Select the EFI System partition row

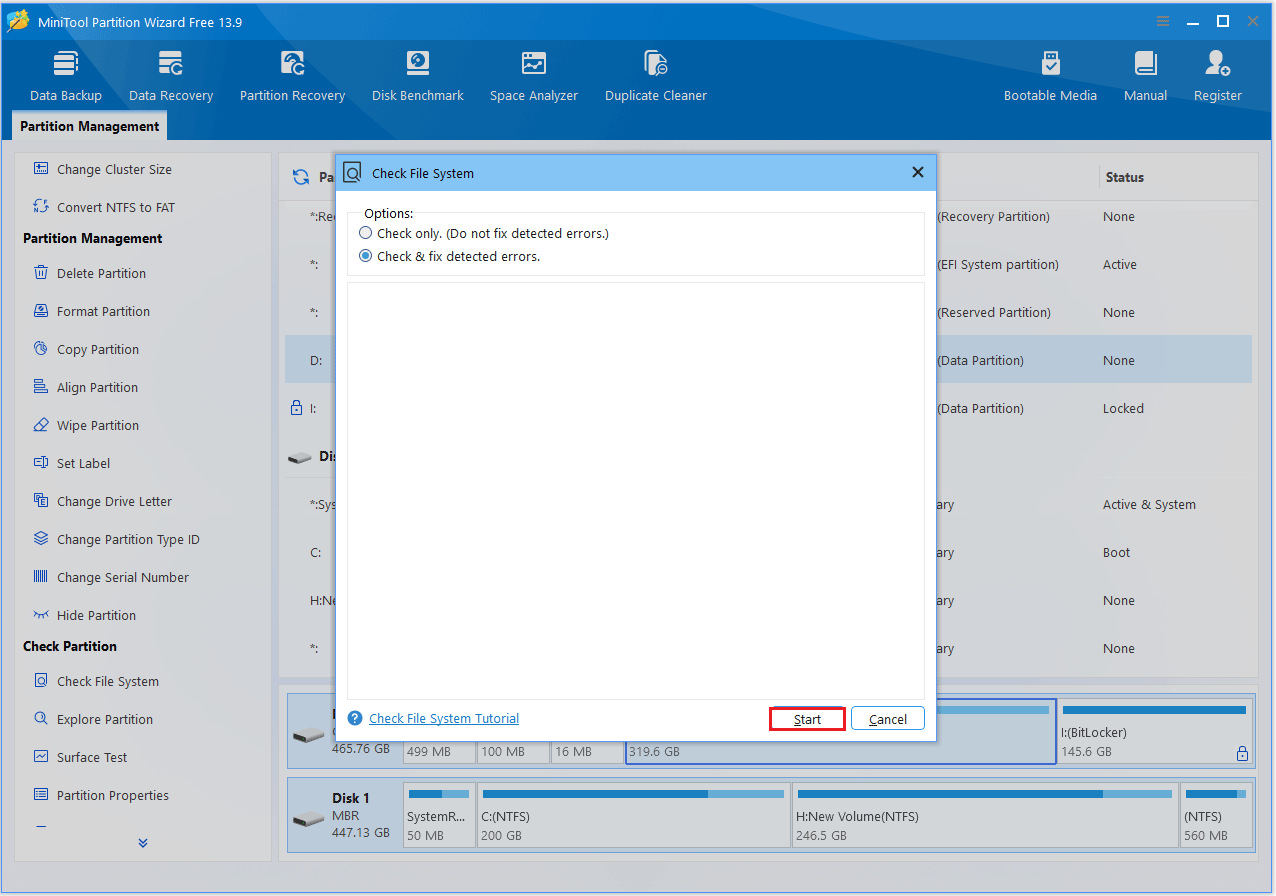pyautogui.click(x=768, y=264)
